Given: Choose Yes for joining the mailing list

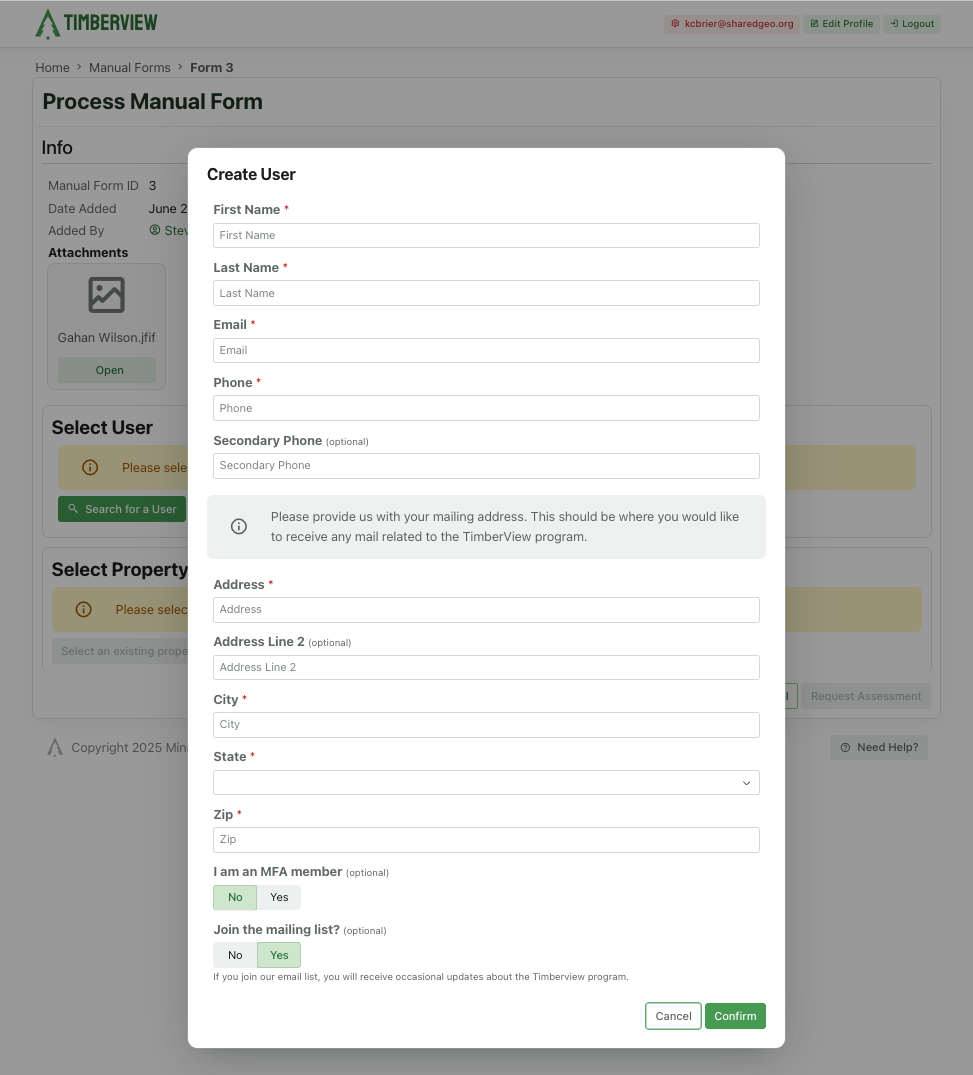Looking at the screenshot, I should pyautogui.click(x=279, y=955).
